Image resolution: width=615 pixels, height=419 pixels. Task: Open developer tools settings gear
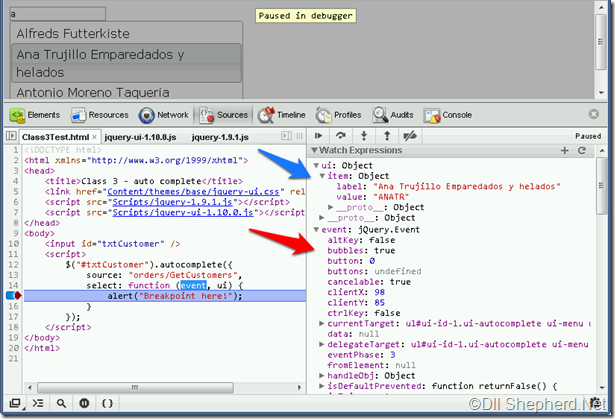(x=595, y=403)
